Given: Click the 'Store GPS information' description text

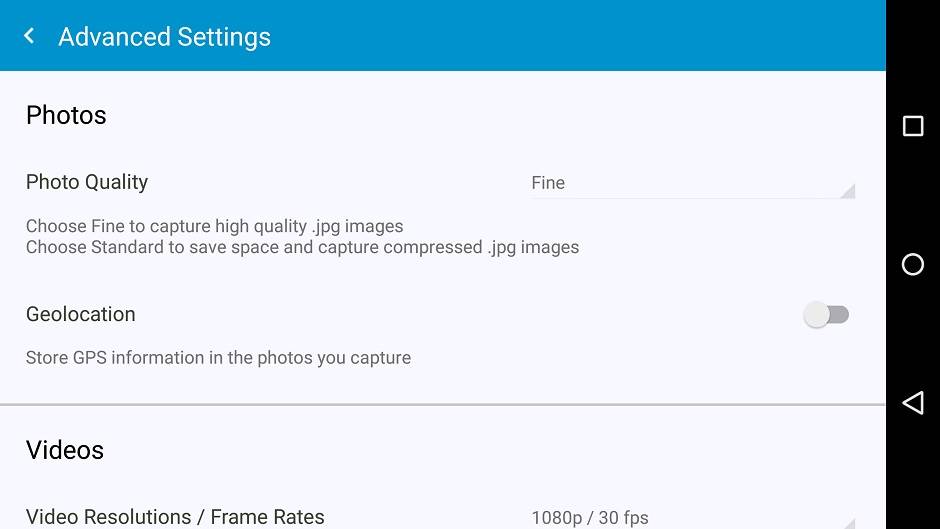Looking at the screenshot, I should [218, 357].
